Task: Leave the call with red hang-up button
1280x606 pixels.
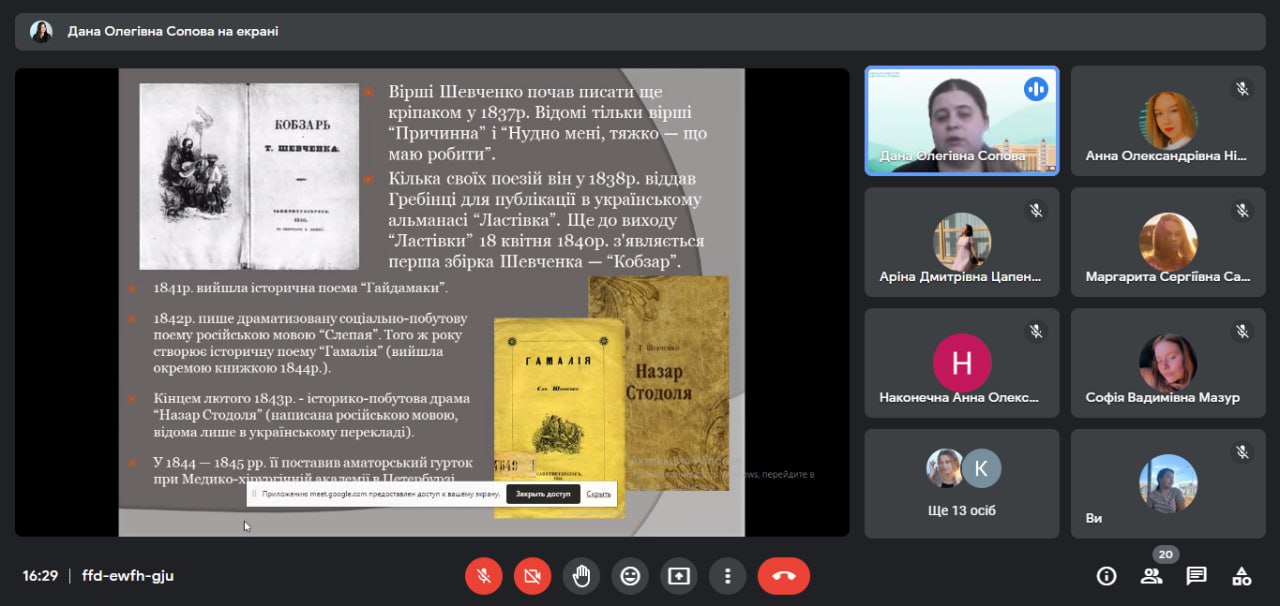Action: coord(783,576)
